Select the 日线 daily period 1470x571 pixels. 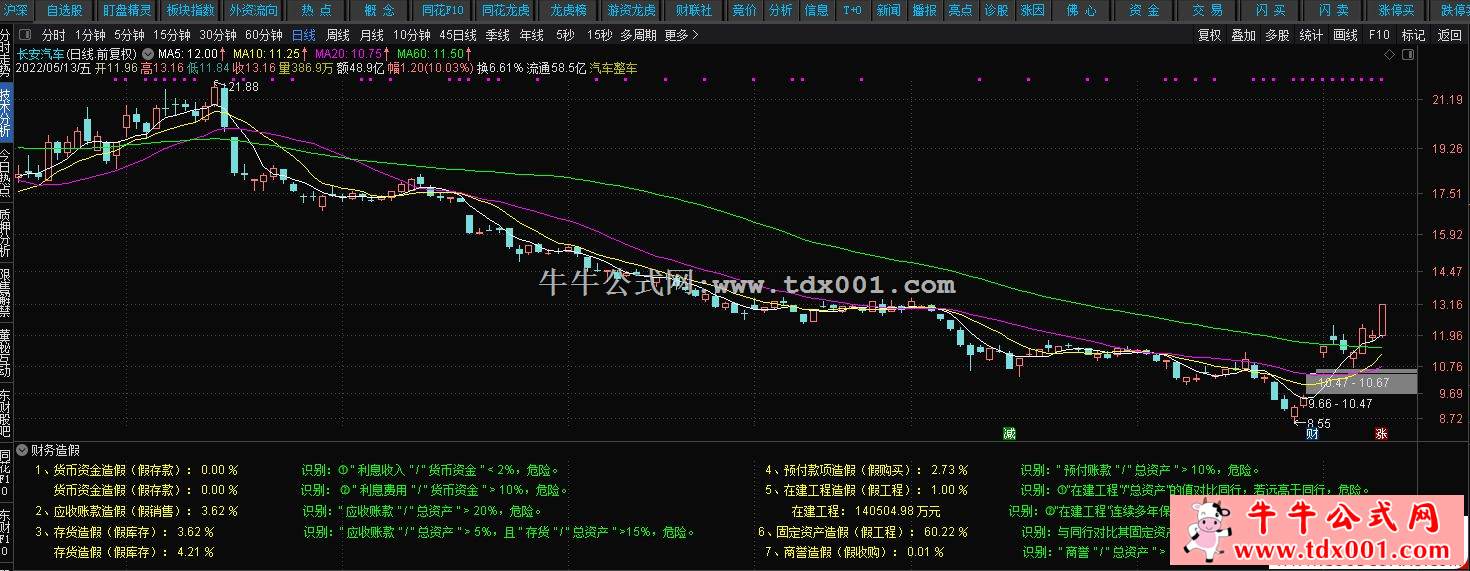pyautogui.click(x=303, y=36)
